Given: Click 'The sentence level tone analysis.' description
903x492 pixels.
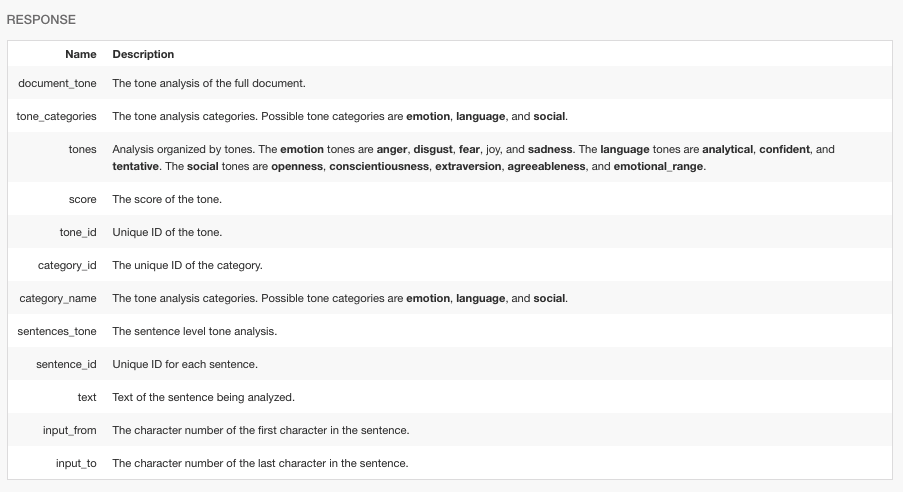Looking at the screenshot, I should [x=195, y=331].
